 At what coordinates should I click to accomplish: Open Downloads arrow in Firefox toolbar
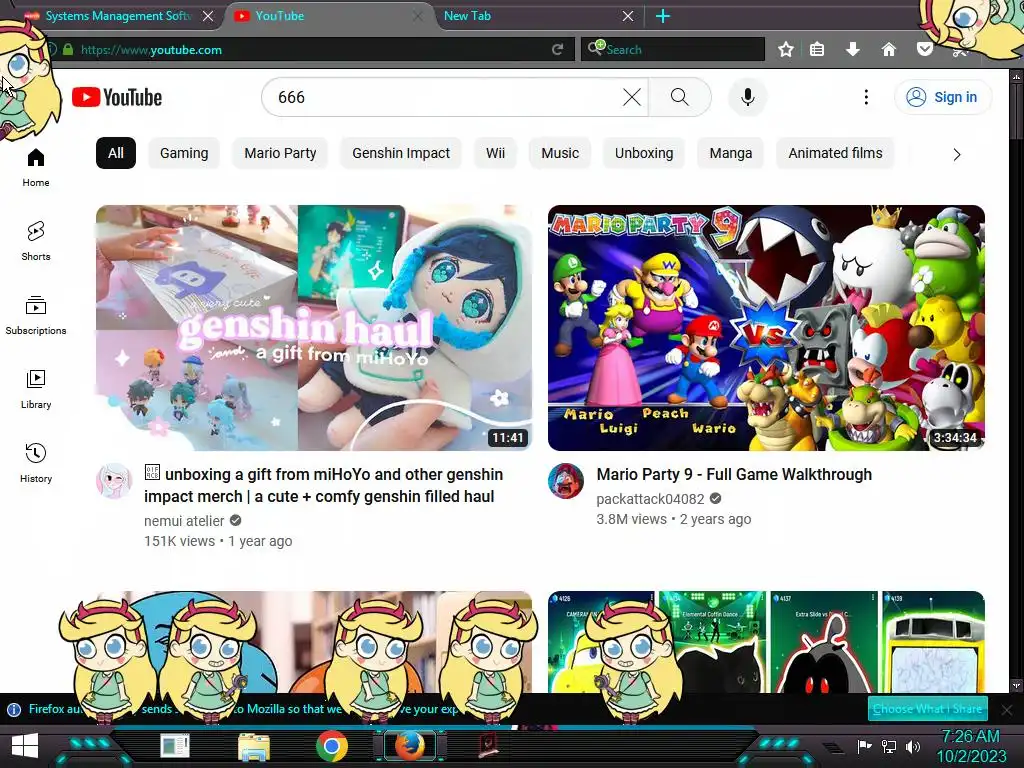pos(853,50)
